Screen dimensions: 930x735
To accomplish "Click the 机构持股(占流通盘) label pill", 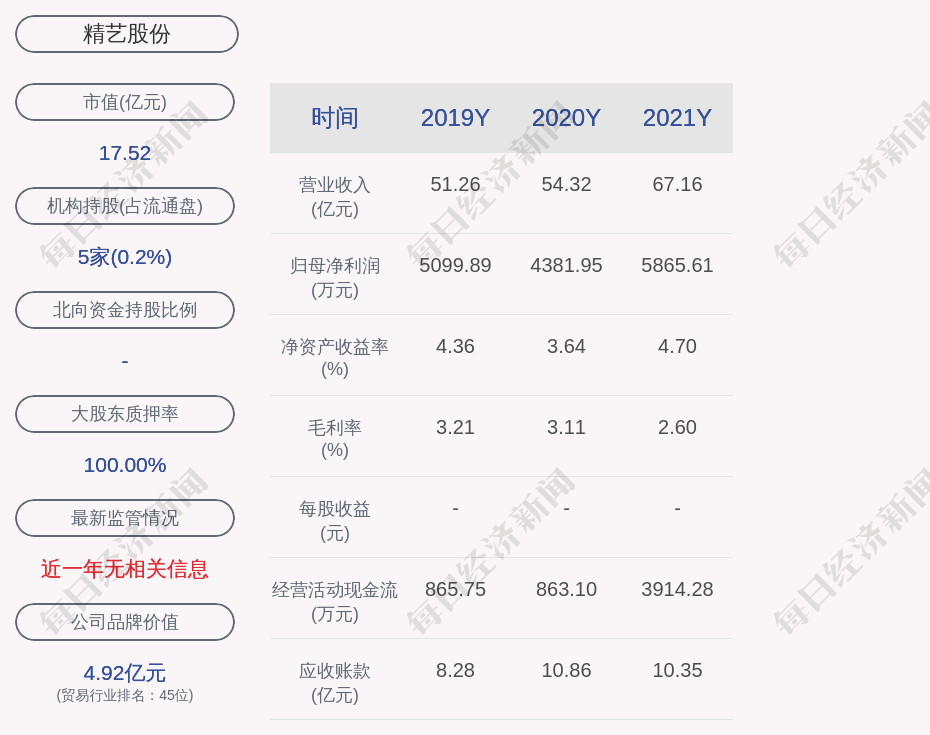I will click(125, 206).
